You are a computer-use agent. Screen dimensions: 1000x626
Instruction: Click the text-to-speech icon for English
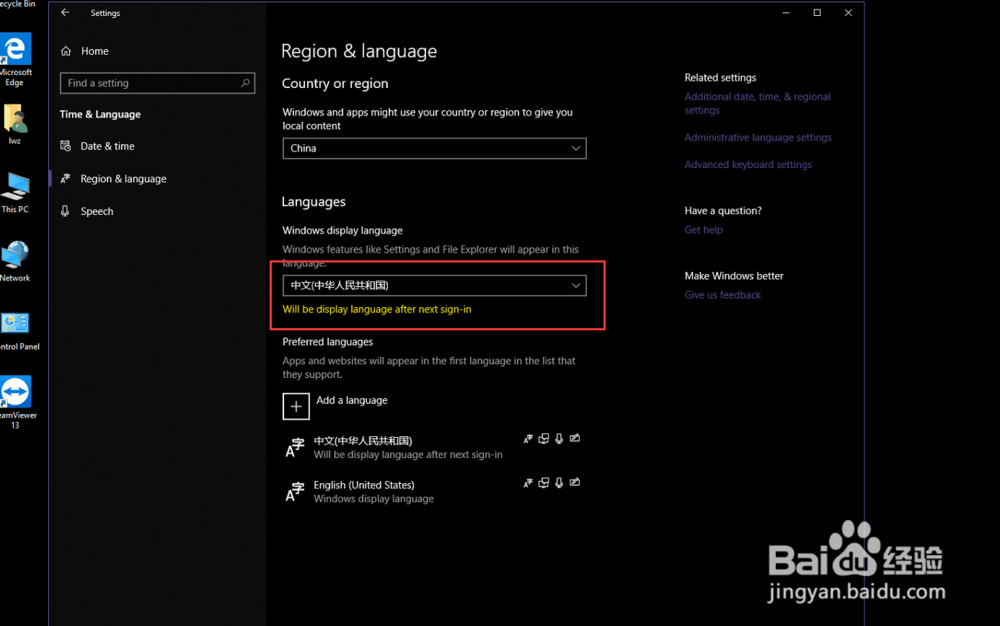coord(543,483)
